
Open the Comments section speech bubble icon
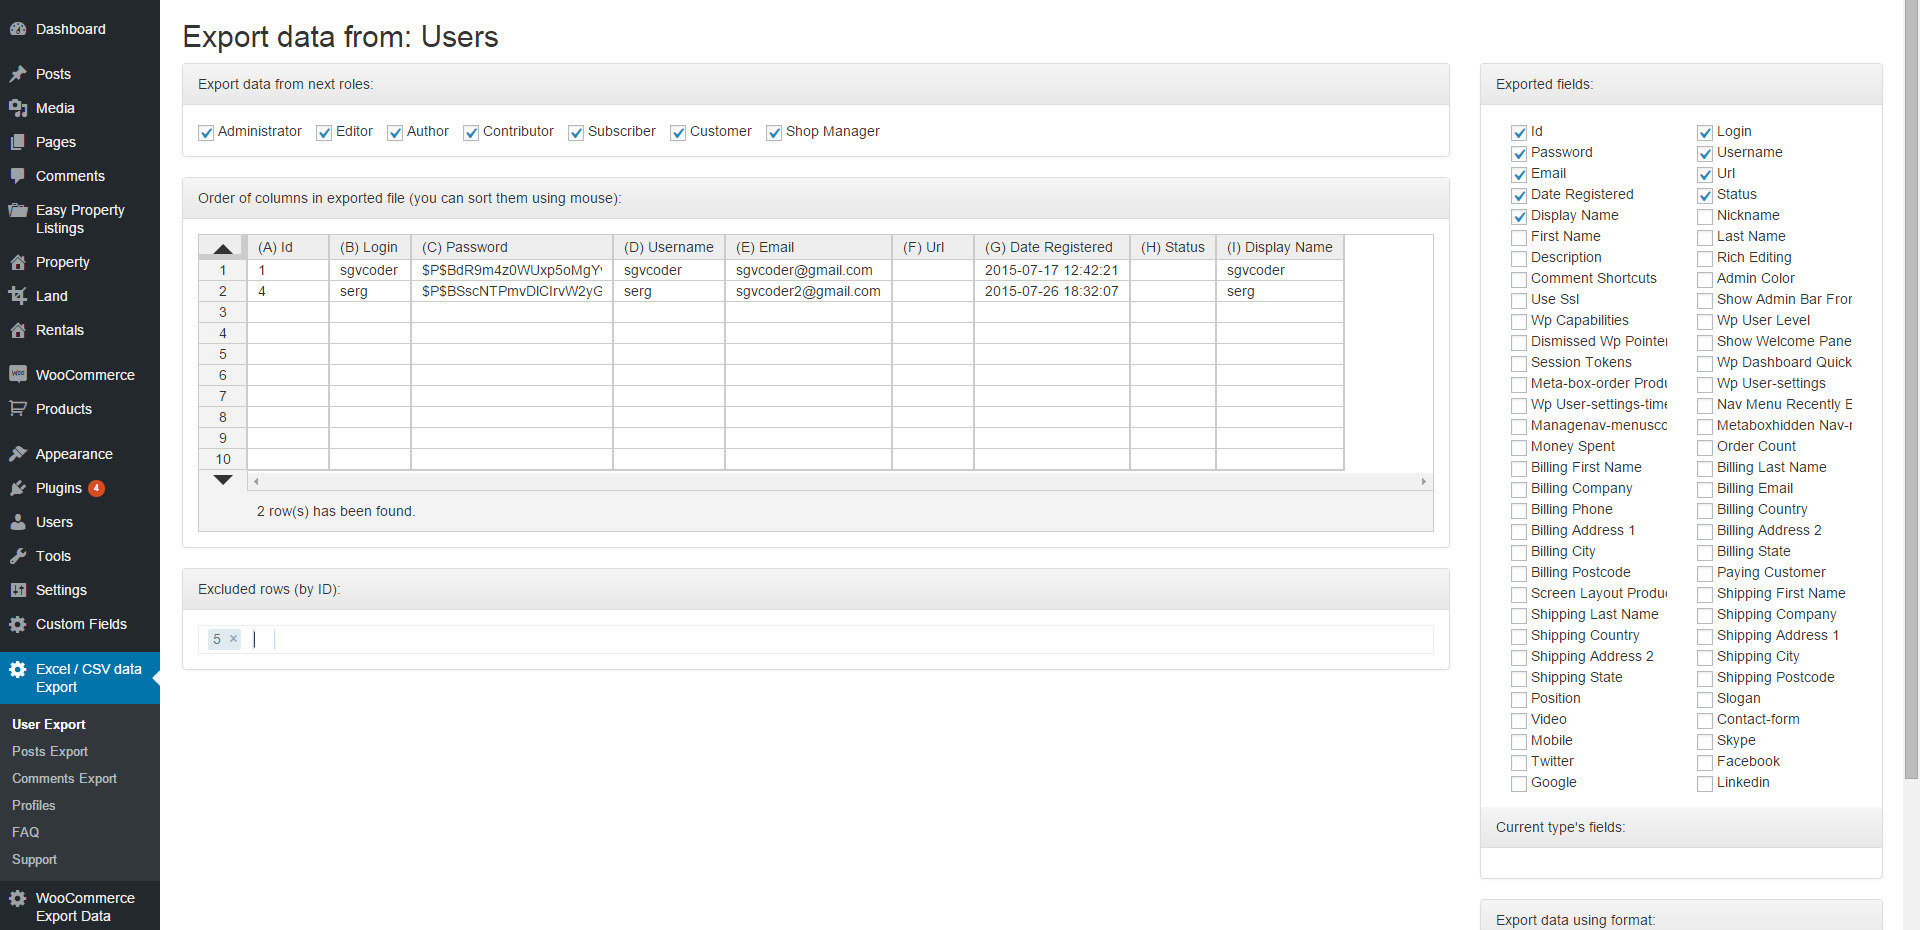20,176
